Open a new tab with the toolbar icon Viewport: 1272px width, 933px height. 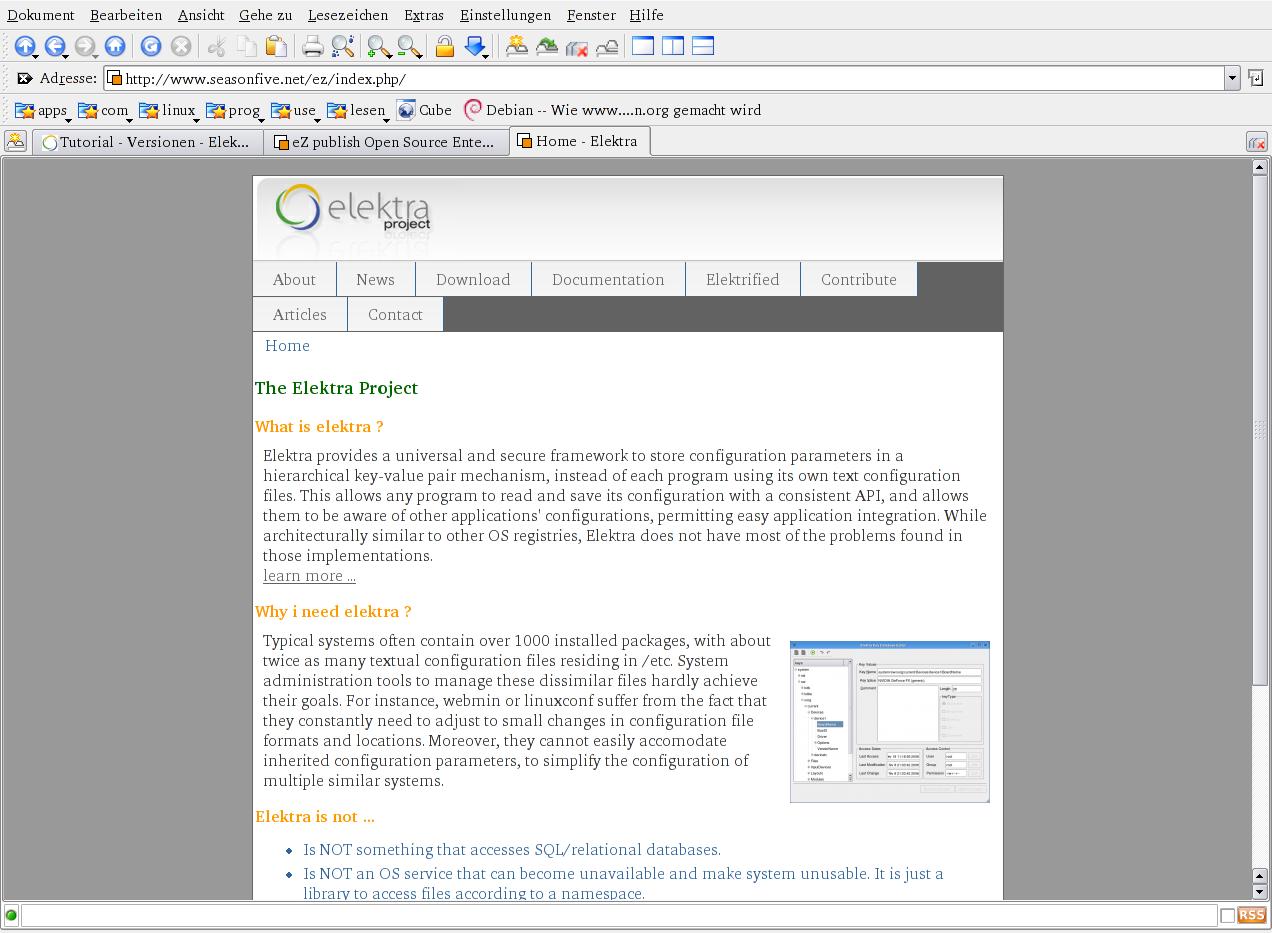point(517,46)
